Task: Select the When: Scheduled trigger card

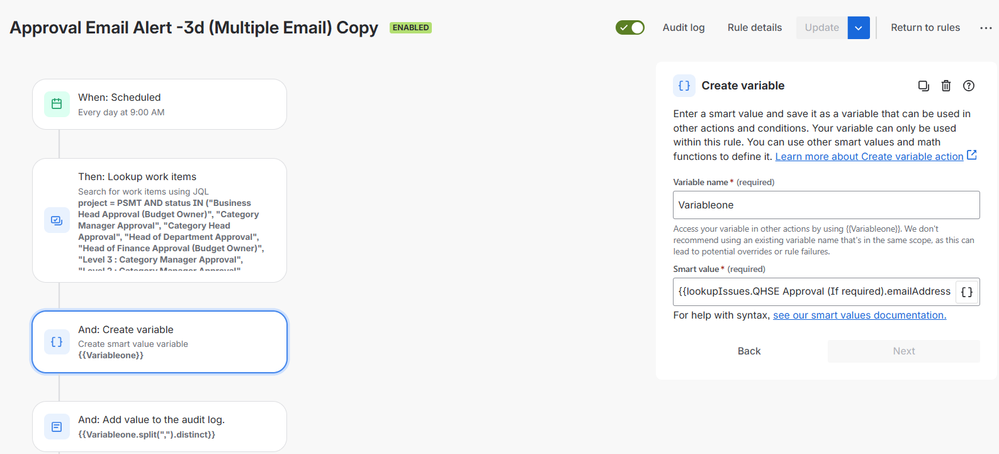Action: [159, 104]
